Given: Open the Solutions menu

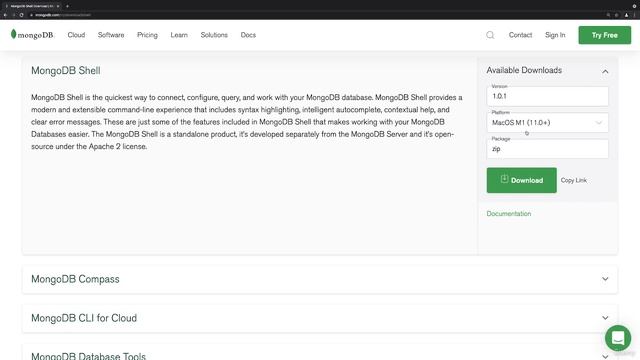Looking at the screenshot, I should coord(214,35).
